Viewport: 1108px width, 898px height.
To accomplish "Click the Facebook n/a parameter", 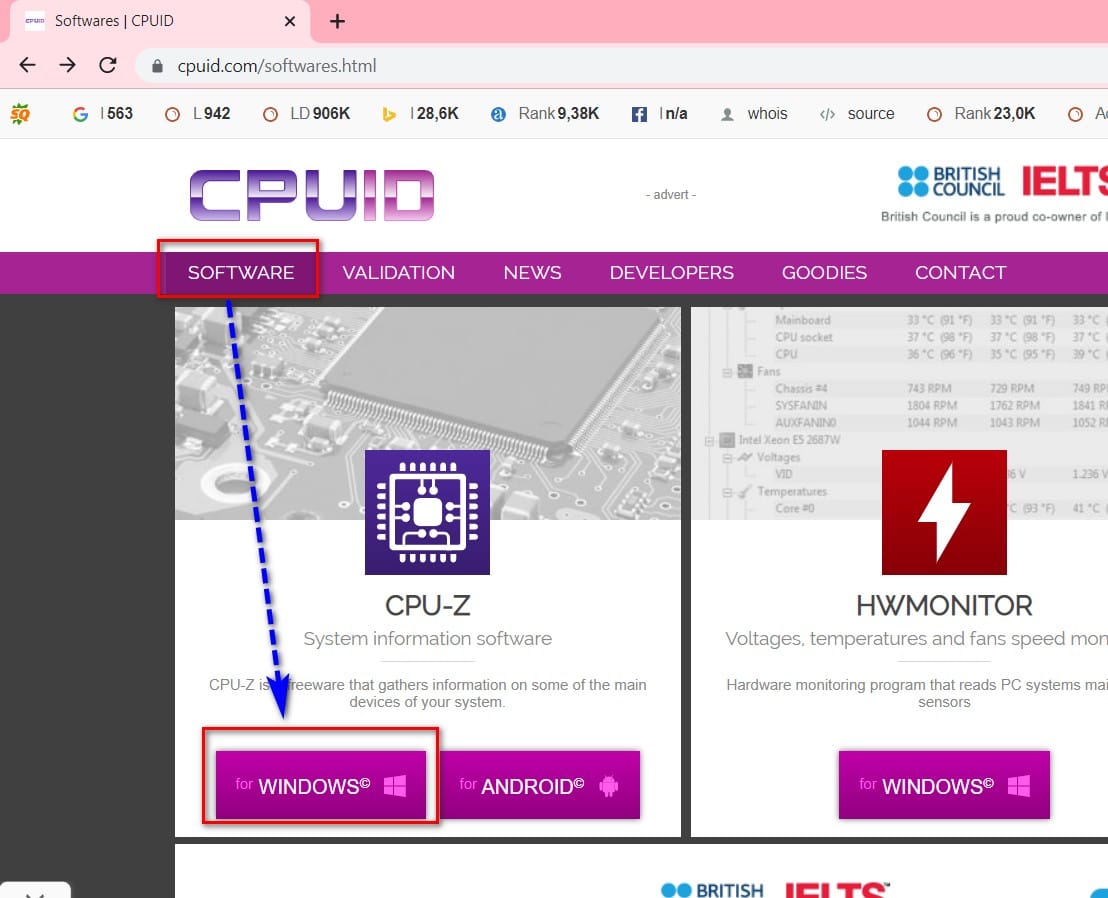I will pyautogui.click(x=659, y=114).
